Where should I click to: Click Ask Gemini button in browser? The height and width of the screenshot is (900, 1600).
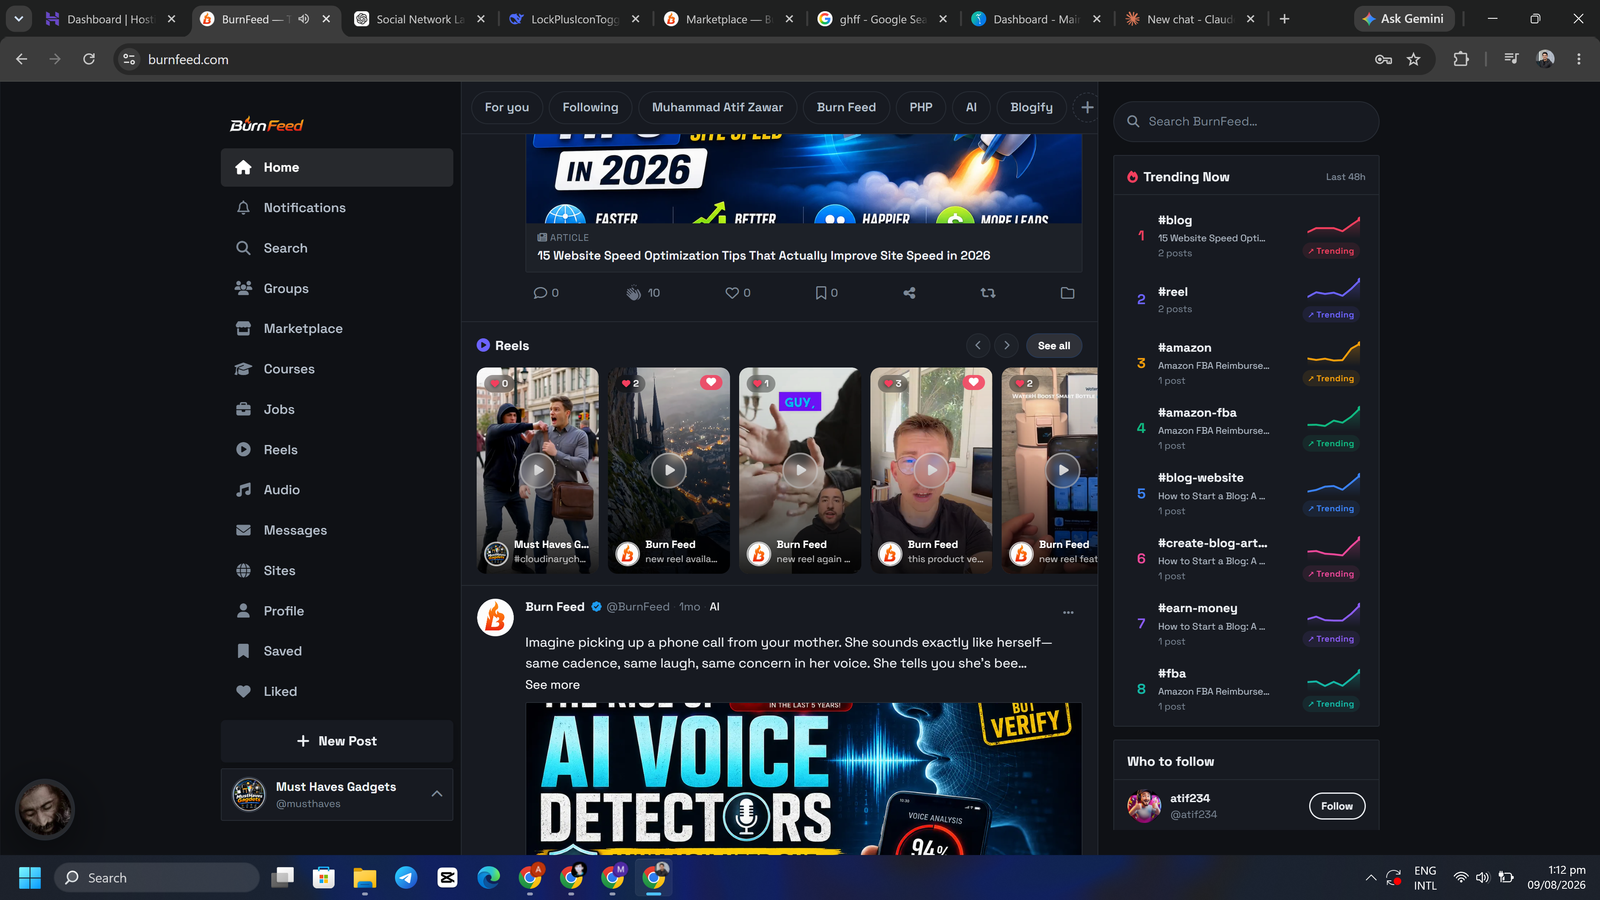1403,19
